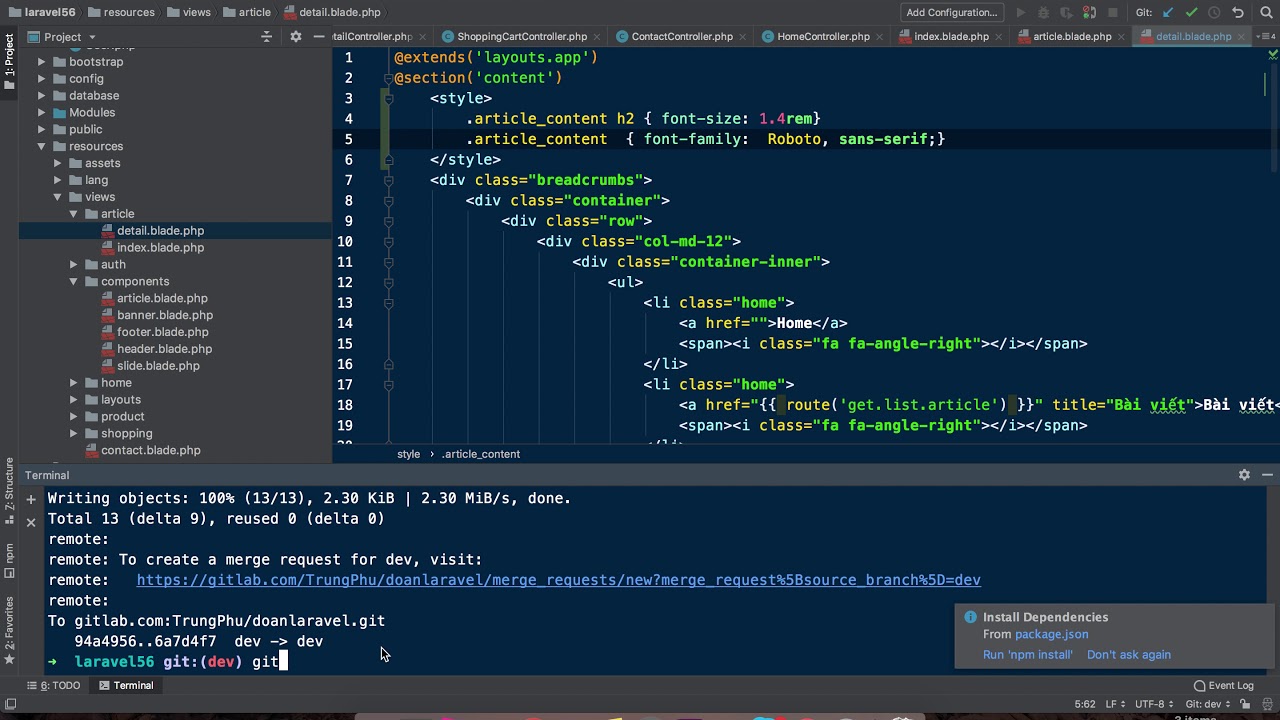Open the GitLab merge request link
The width and height of the screenshot is (1280, 720).
[x=558, y=580]
